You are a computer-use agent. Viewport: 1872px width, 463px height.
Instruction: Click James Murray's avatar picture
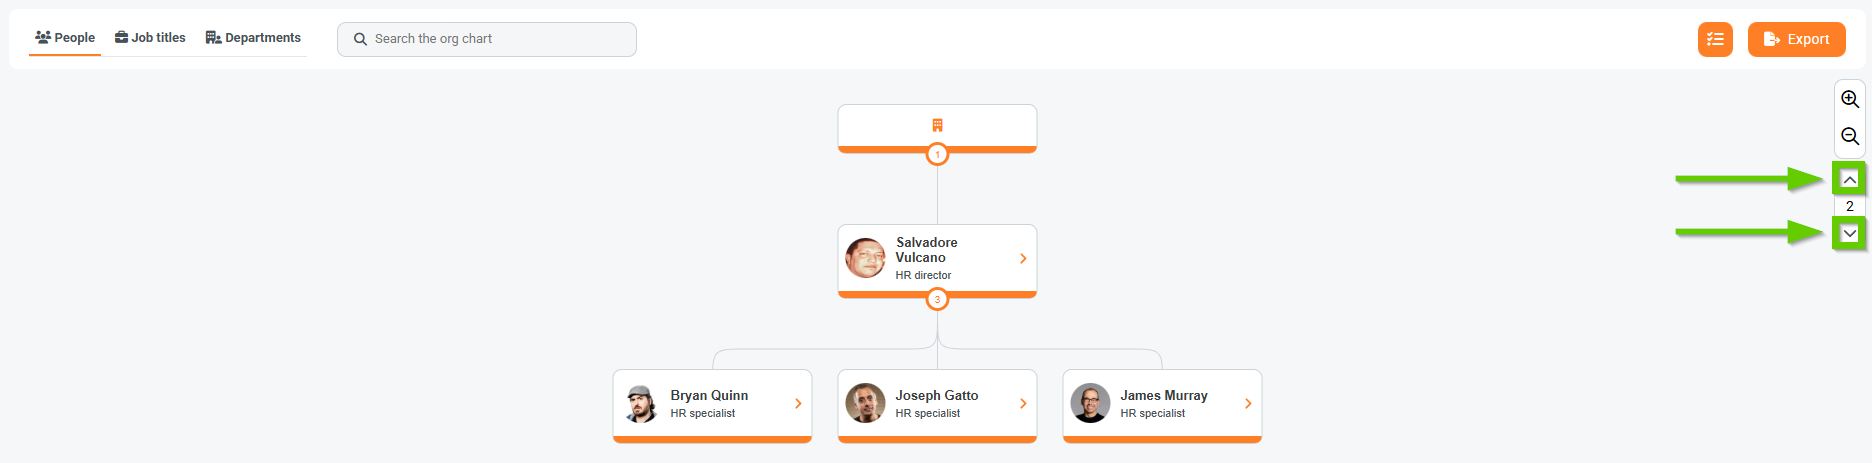tap(1090, 403)
